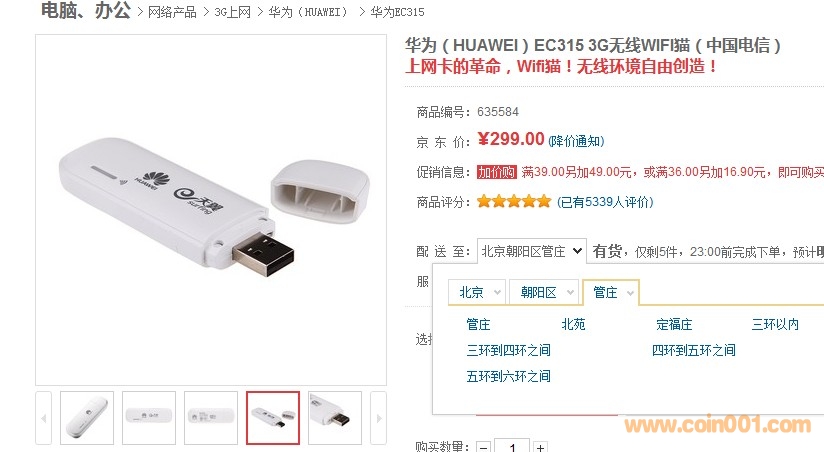824x452 pixels.
Task: Select the 管庄 area tab
Action: [x=611, y=292]
